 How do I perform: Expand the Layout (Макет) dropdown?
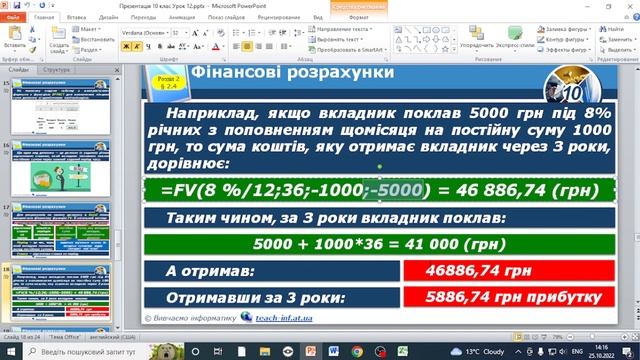(86, 29)
